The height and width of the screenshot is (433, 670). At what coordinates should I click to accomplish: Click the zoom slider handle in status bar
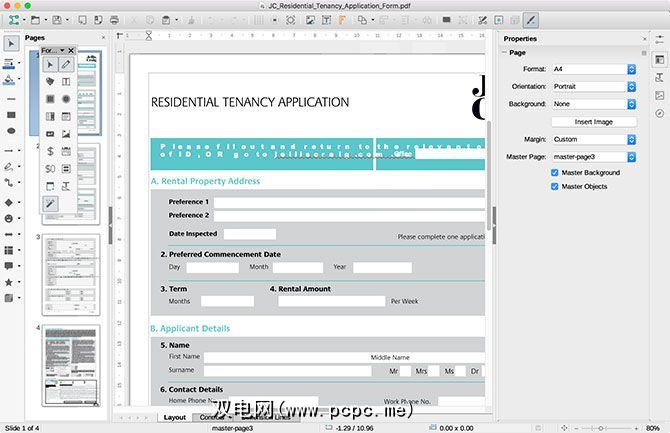tap(601, 428)
